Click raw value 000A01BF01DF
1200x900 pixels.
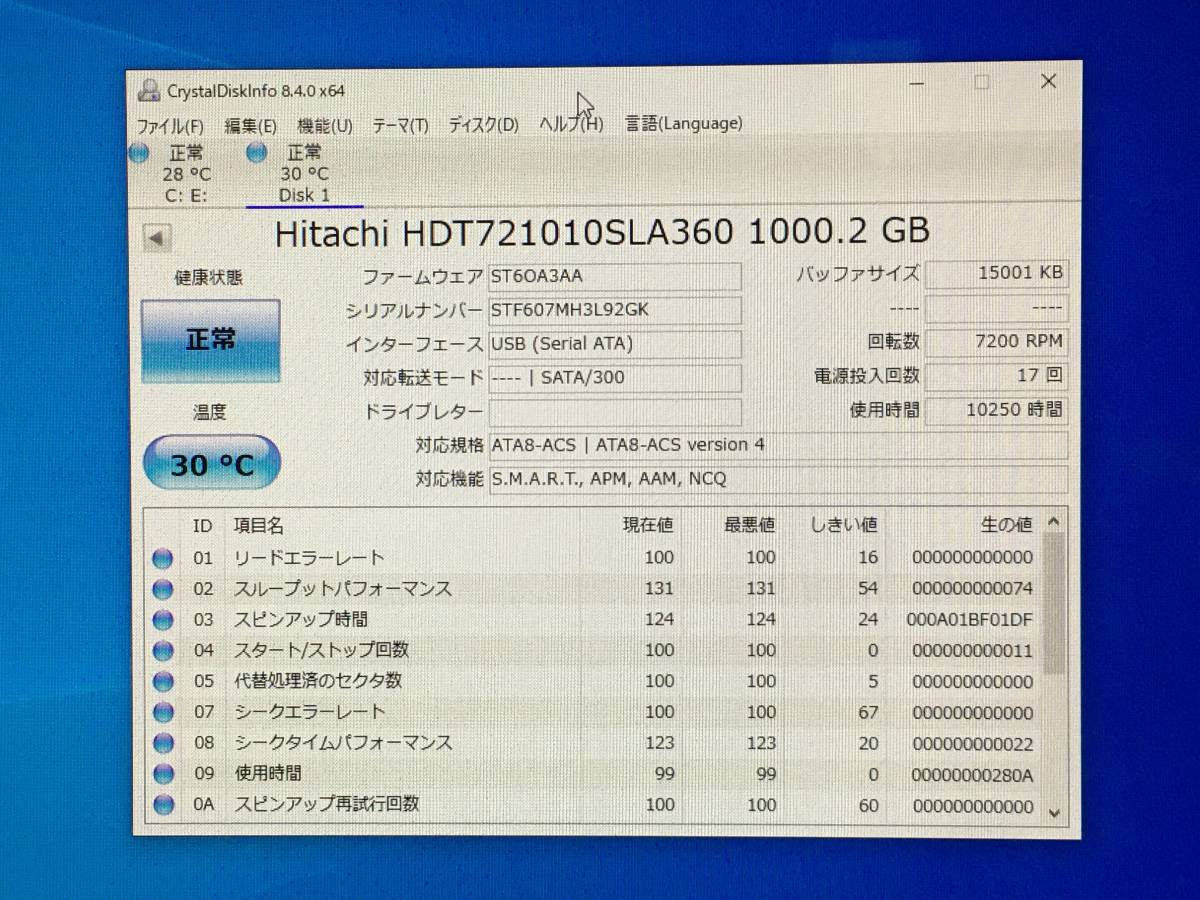click(x=969, y=619)
